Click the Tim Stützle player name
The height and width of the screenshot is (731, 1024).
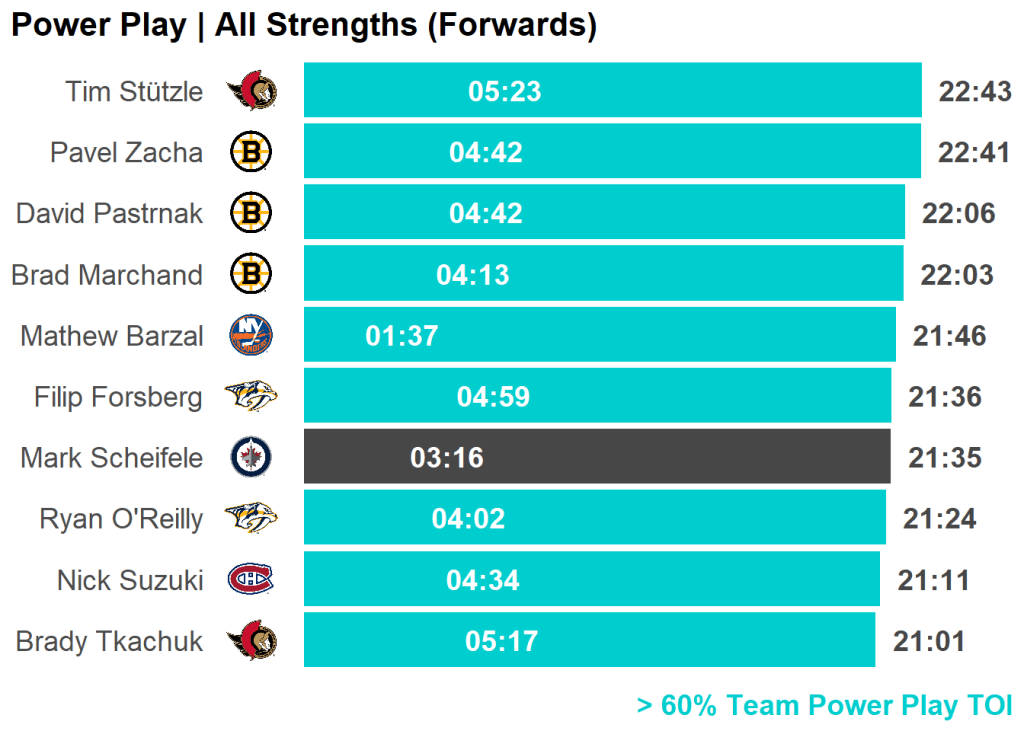(134, 92)
